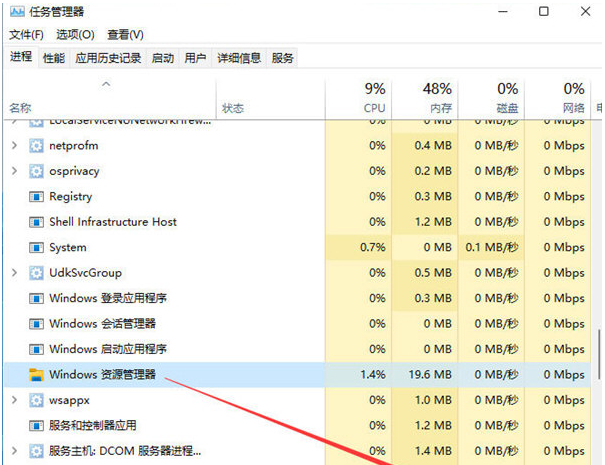Image resolution: width=605 pixels, height=465 pixels.
Task: Click the 0.2 MB memory value
Action: point(433,171)
